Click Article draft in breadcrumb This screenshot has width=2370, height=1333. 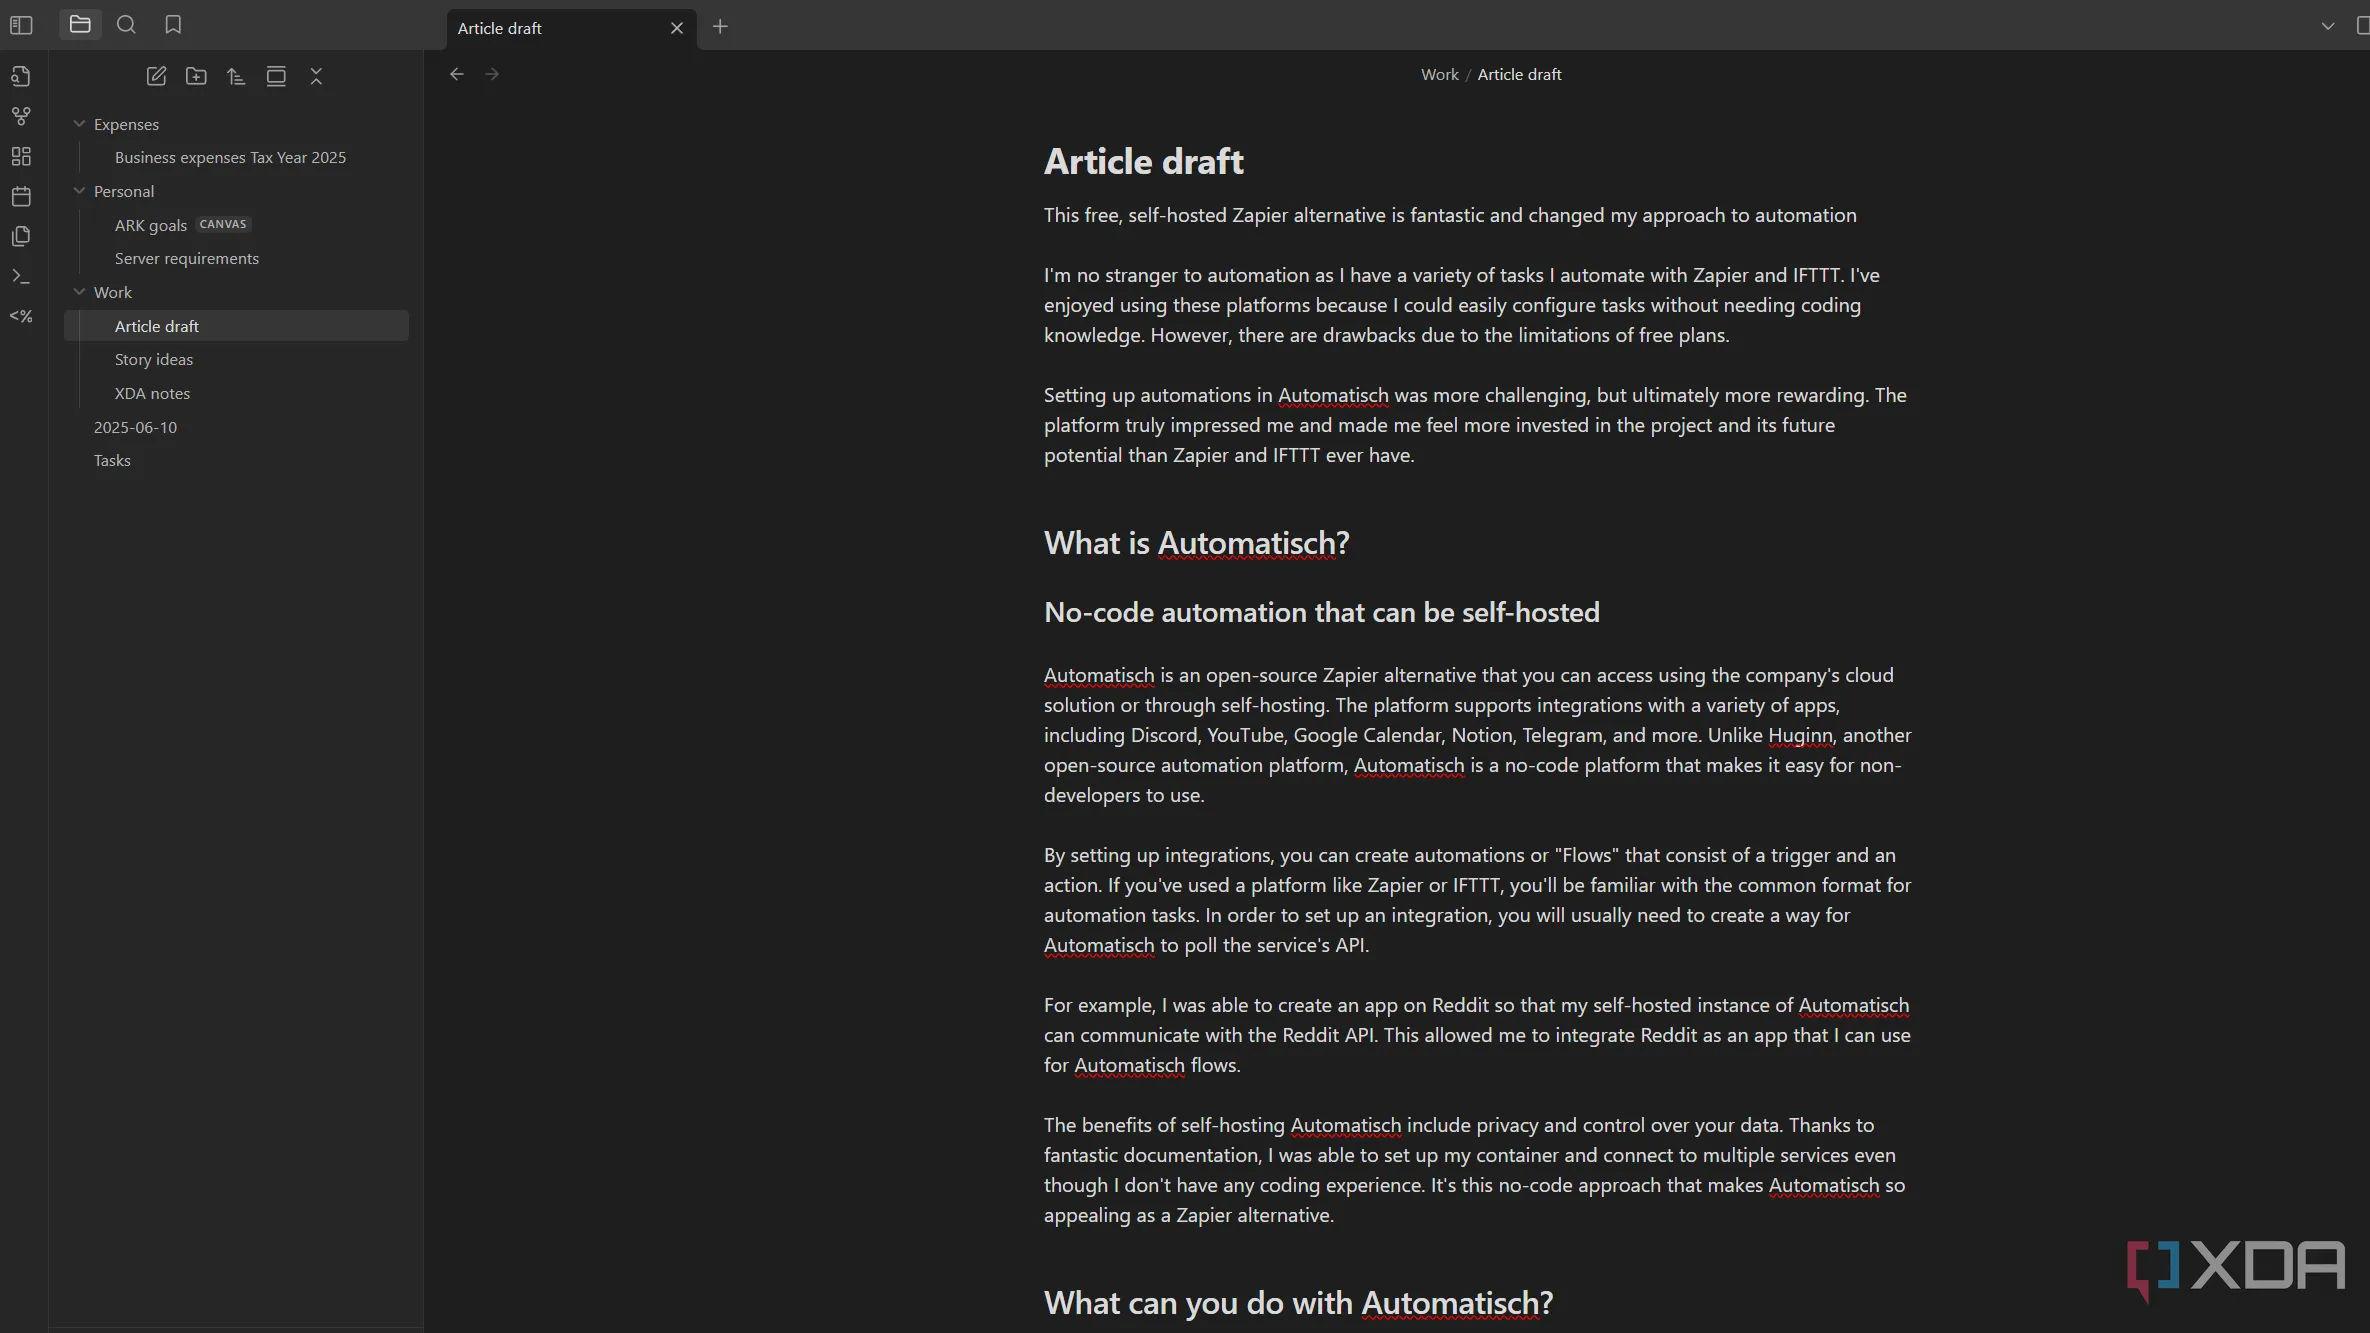(x=1519, y=74)
